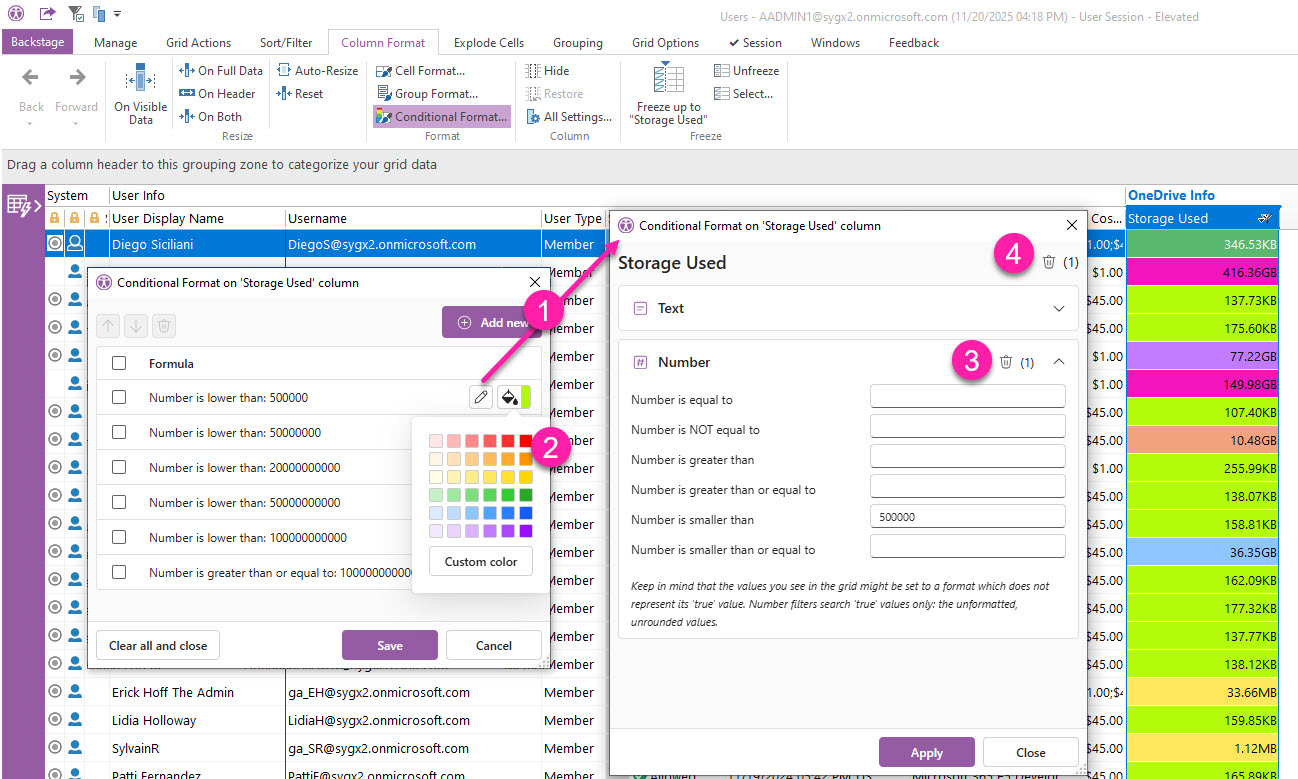Check the 'Number is lower than: 500000' checkbox

pyautogui.click(x=119, y=398)
